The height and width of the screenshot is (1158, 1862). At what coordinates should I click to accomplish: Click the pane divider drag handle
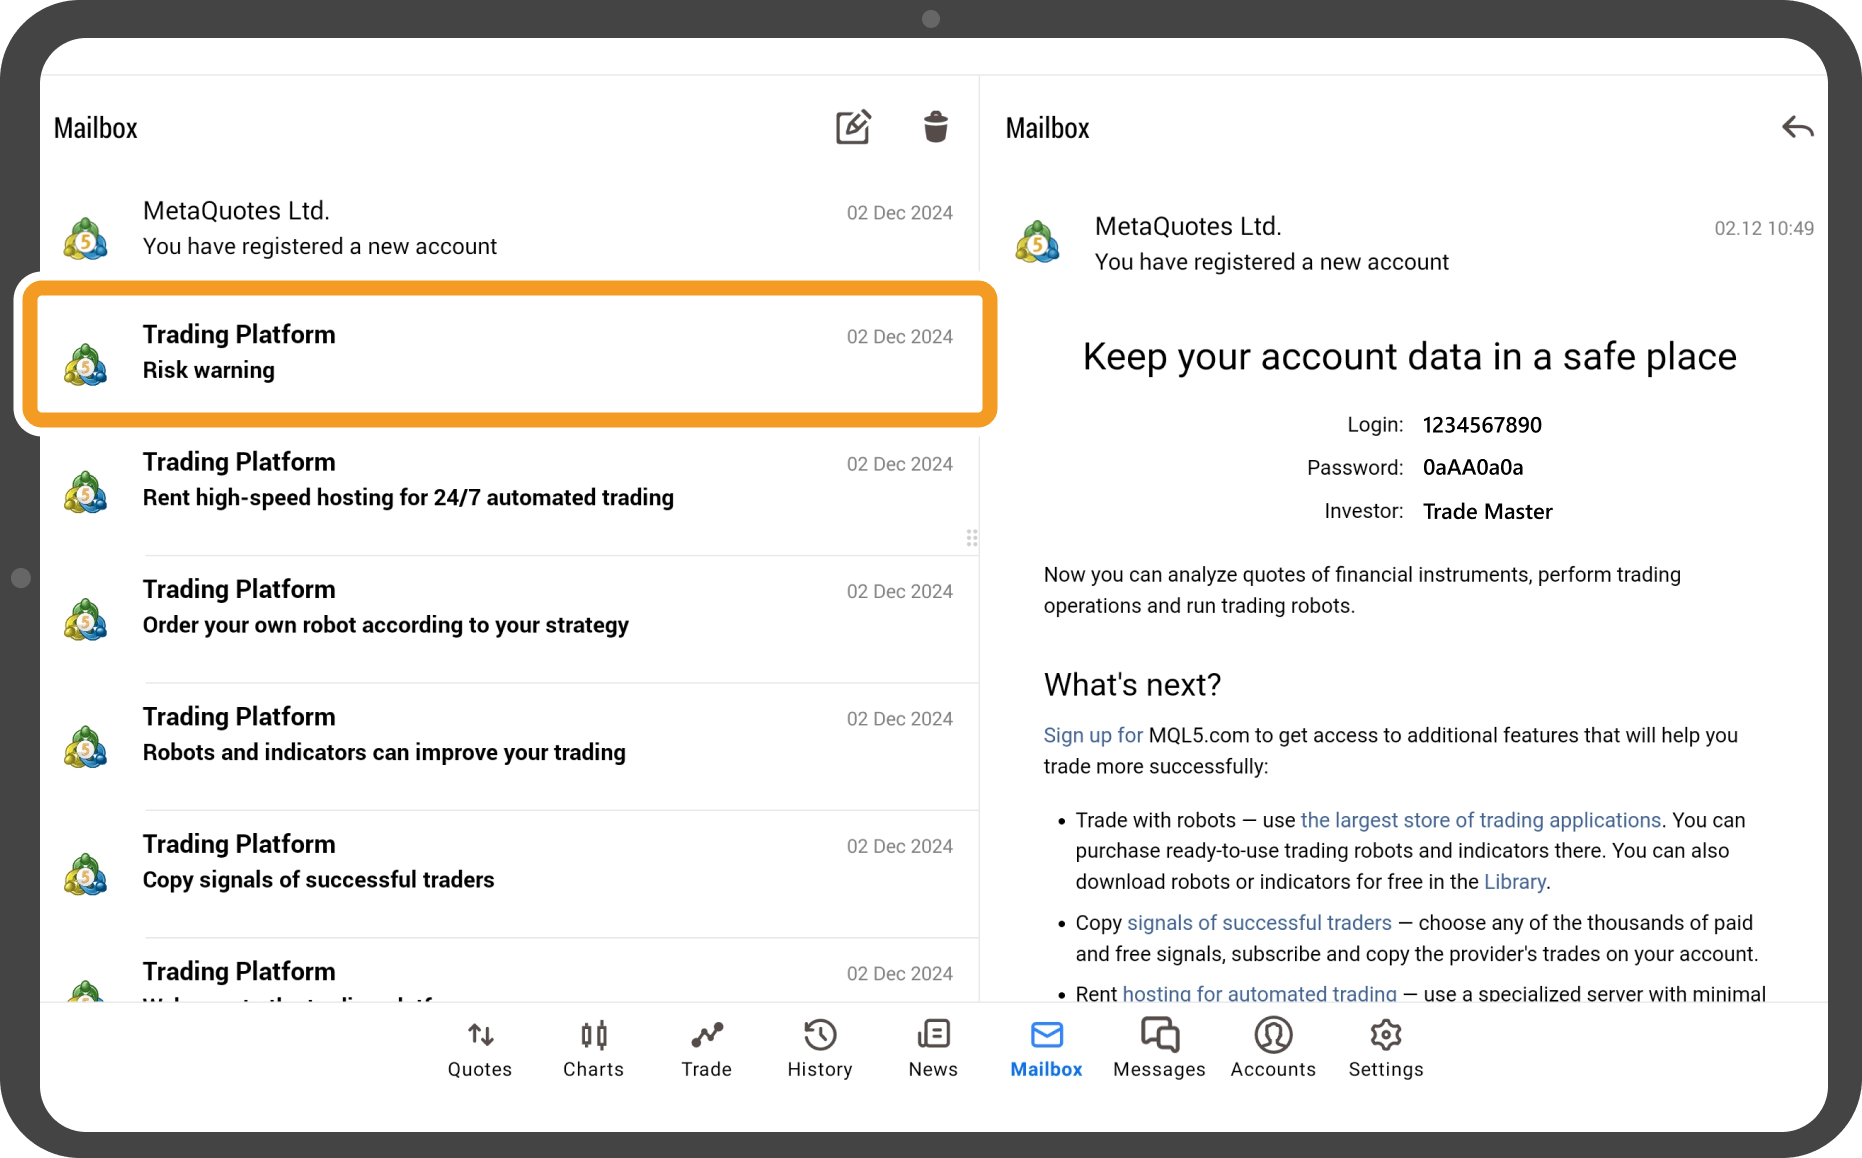[x=972, y=538]
